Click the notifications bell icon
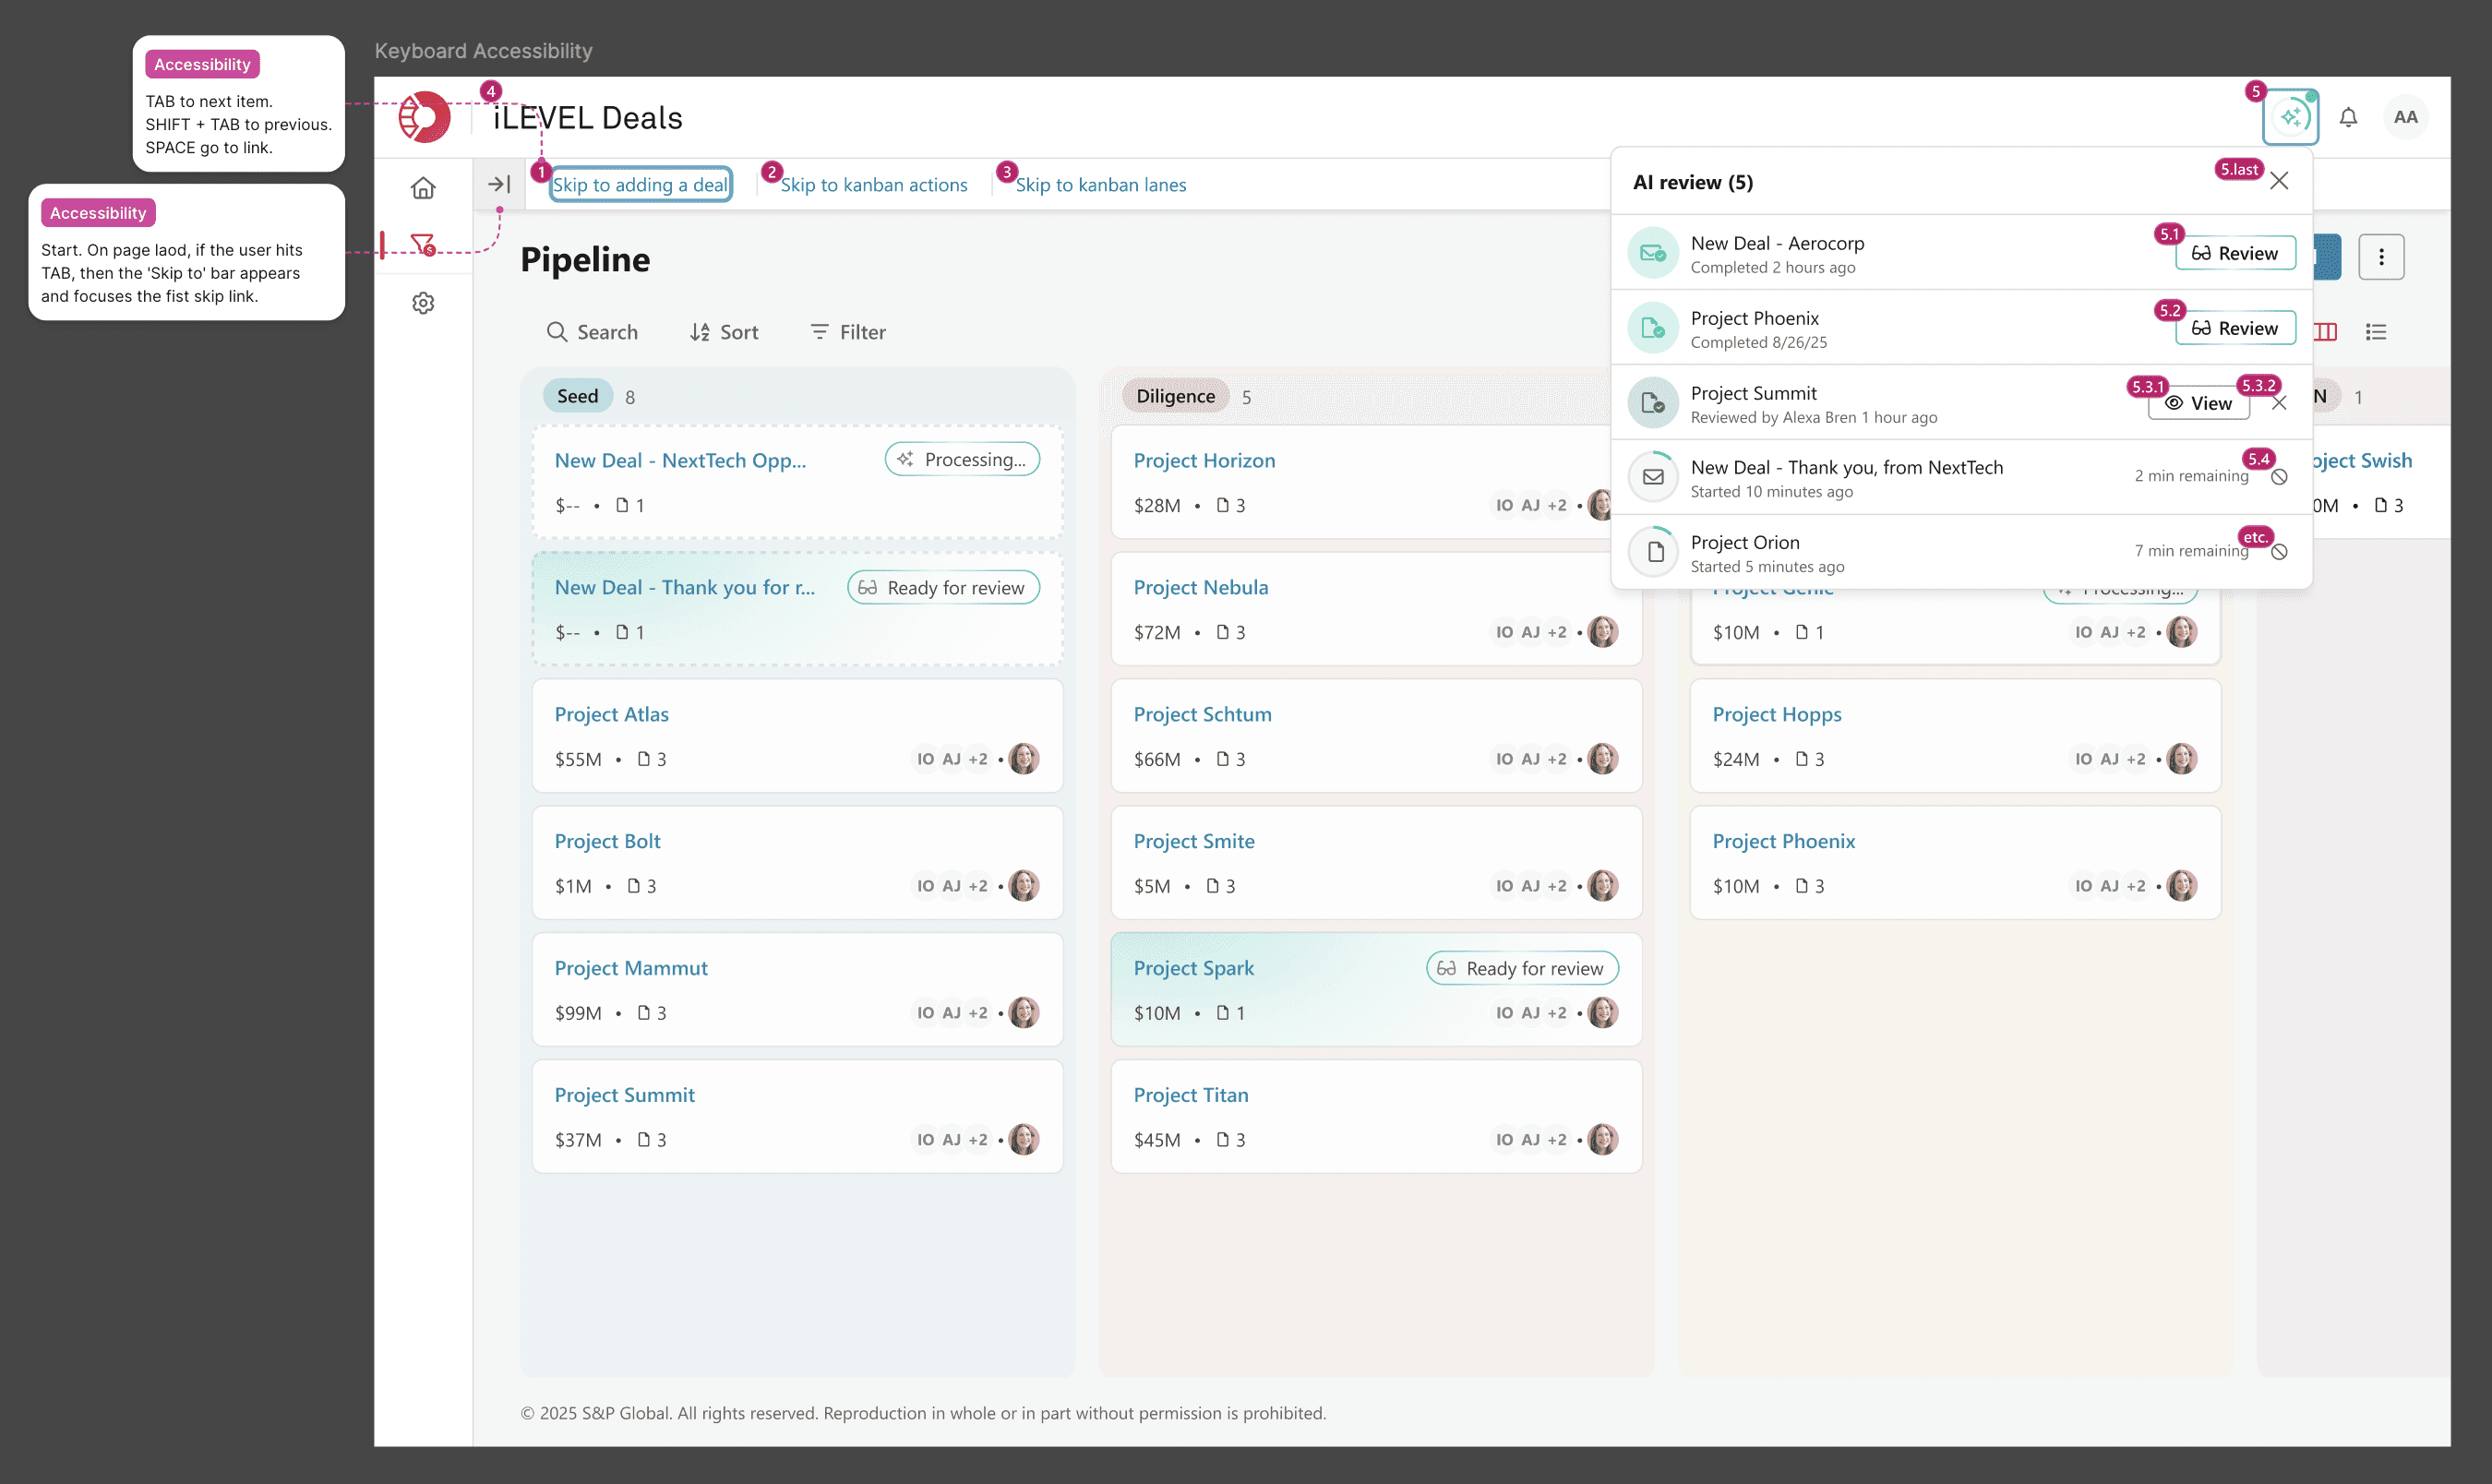This screenshot has height=1484, width=2492. (2348, 117)
